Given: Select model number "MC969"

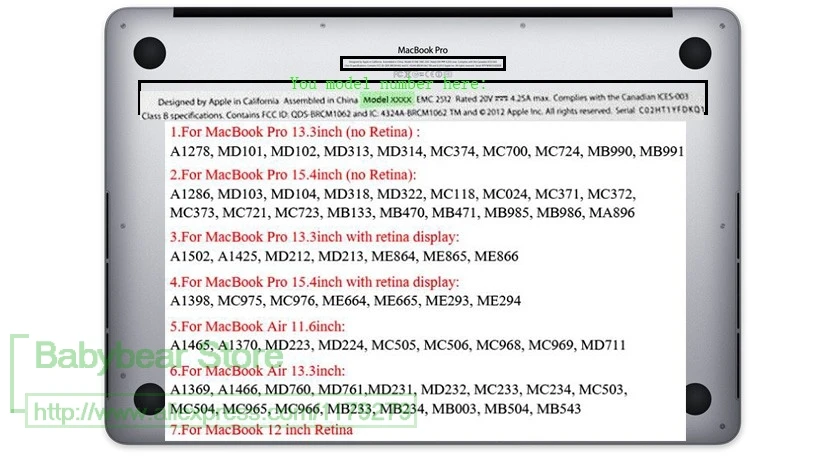Looking at the screenshot, I should 551,345.
